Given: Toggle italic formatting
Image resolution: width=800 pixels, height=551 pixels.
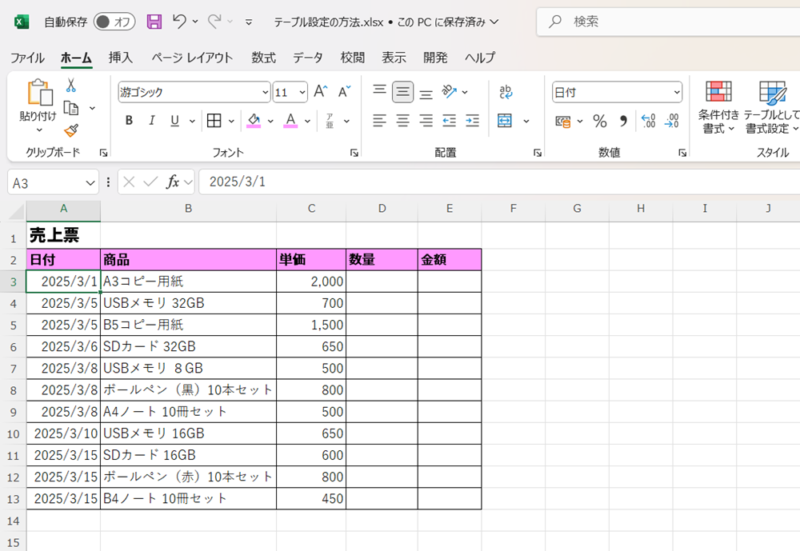Looking at the screenshot, I should pyautogui.click(x=152, y=121).
